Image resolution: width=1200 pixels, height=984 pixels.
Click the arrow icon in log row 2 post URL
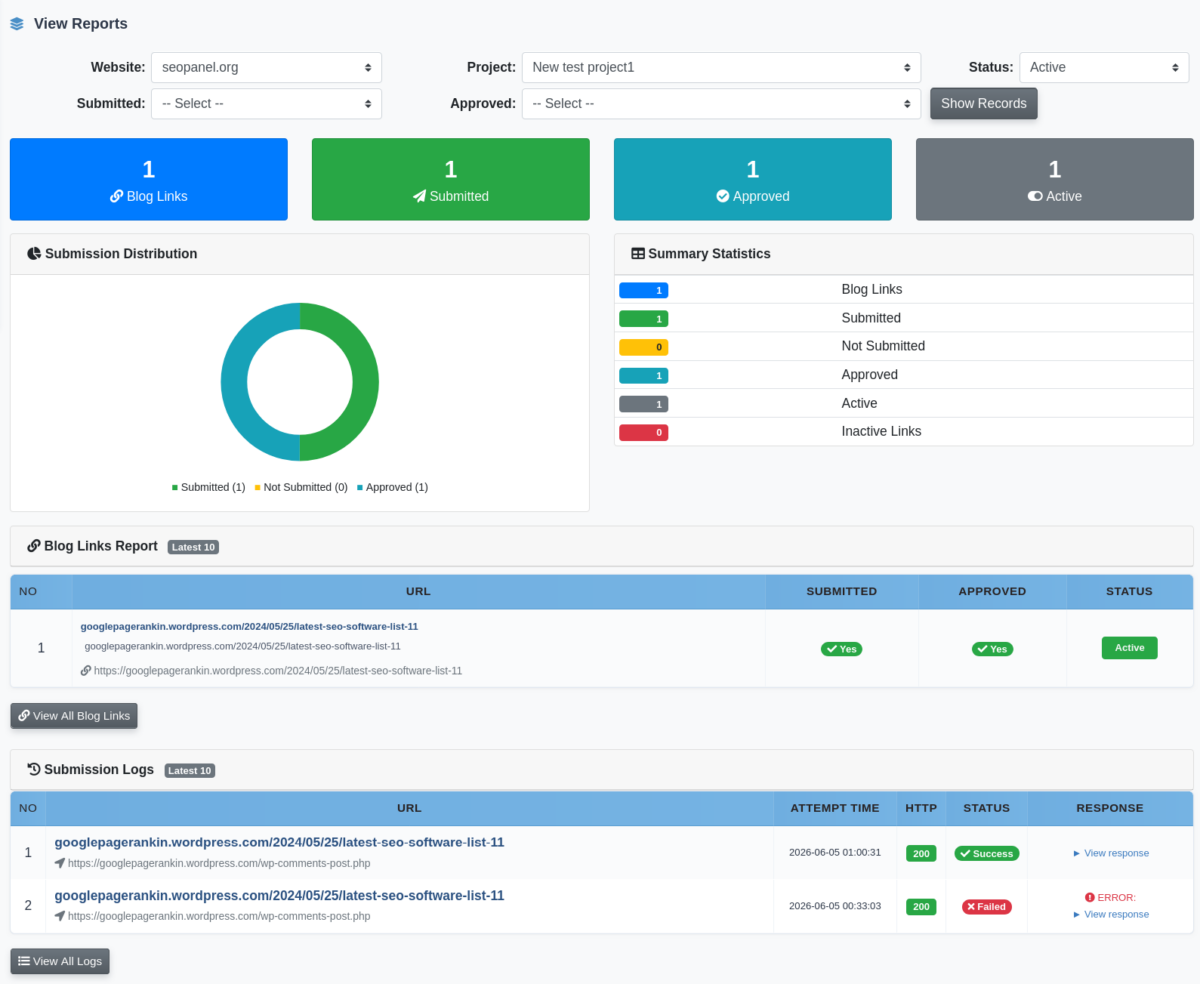pyautogui.click(x=60, y=916)
